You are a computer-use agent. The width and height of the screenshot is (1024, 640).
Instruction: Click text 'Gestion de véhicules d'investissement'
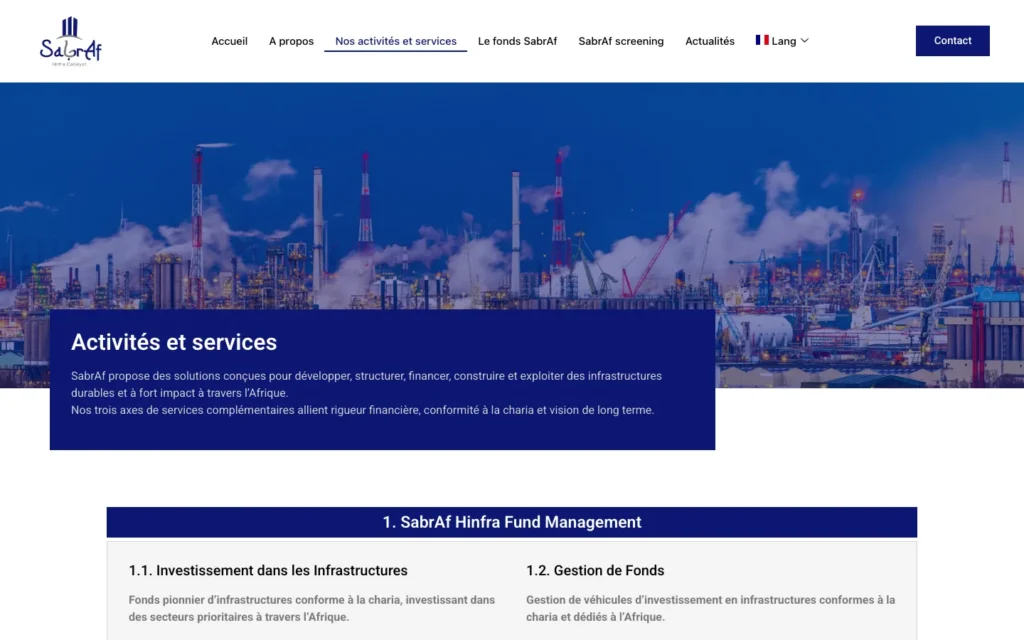(x=711, y=608)
